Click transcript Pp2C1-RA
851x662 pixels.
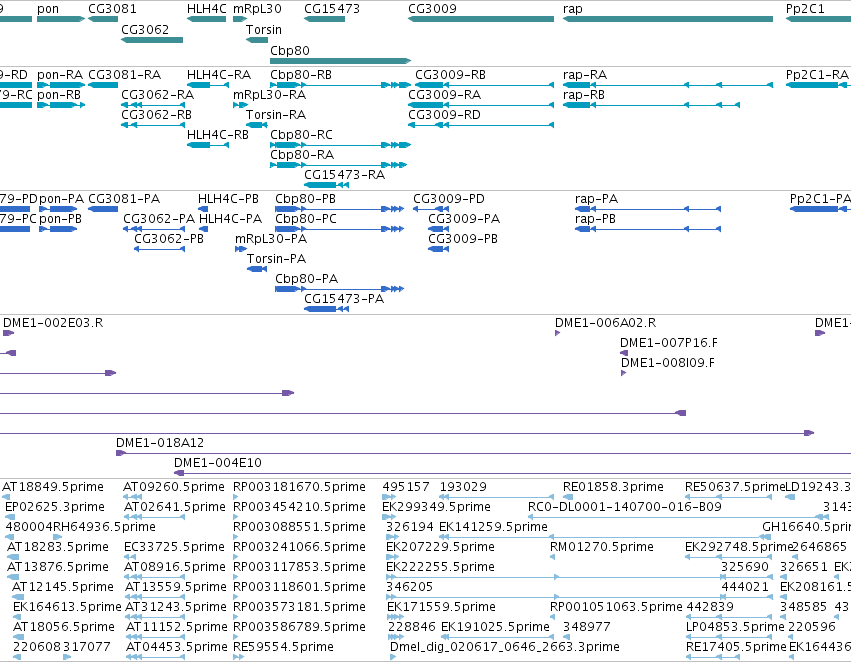click(x=817, y=75)
